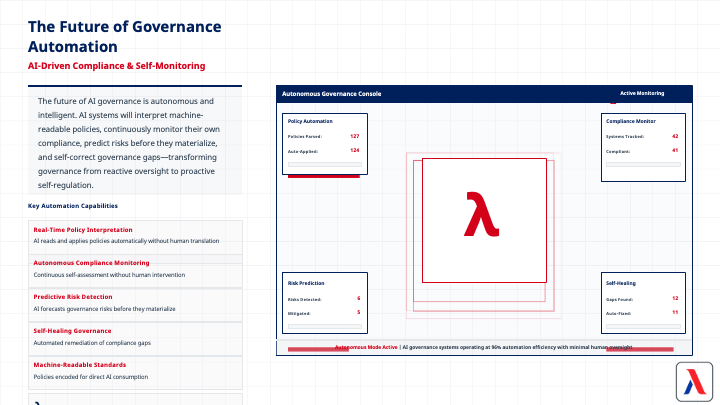Click the company logo in bottom-right corner
This screenshot has width=720, height=405.
point(691,381)
